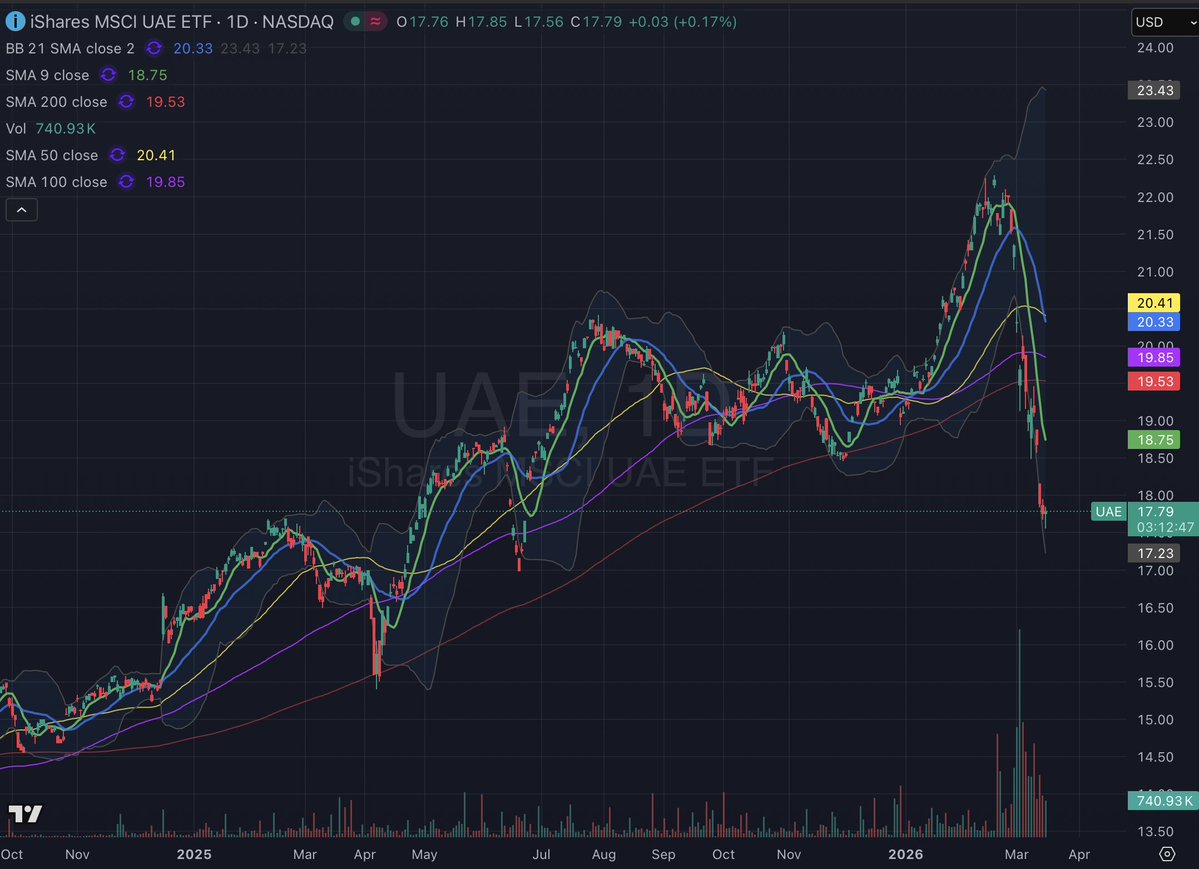Click the green UAE symbol tag on the price line
The image size is (1199, 869).
(1109, 512)
